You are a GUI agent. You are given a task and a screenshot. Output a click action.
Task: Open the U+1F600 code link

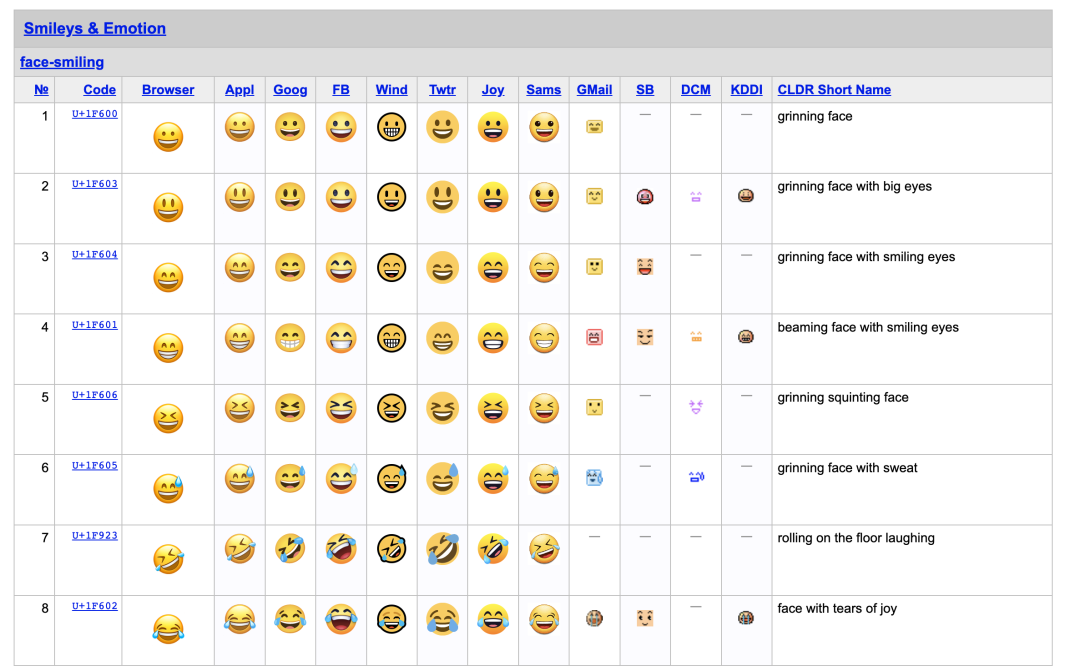point(94,114)
